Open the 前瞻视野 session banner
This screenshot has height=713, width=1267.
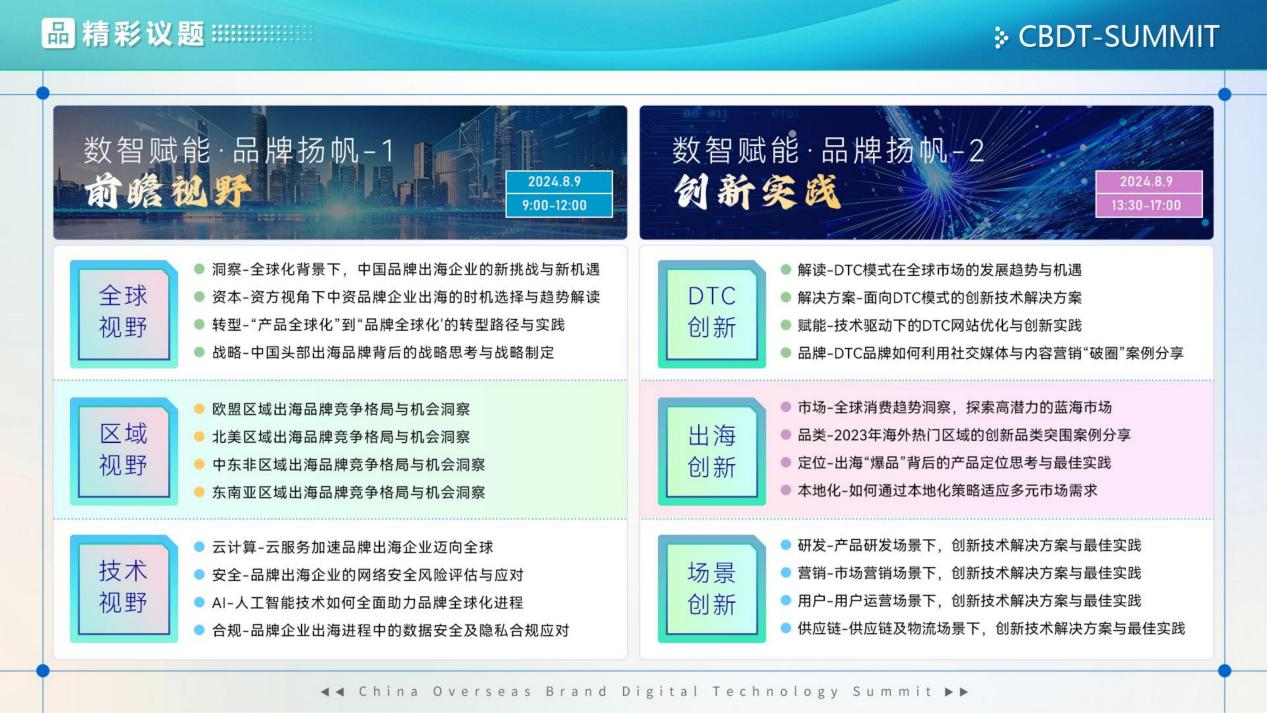click(x=340, y=172)
